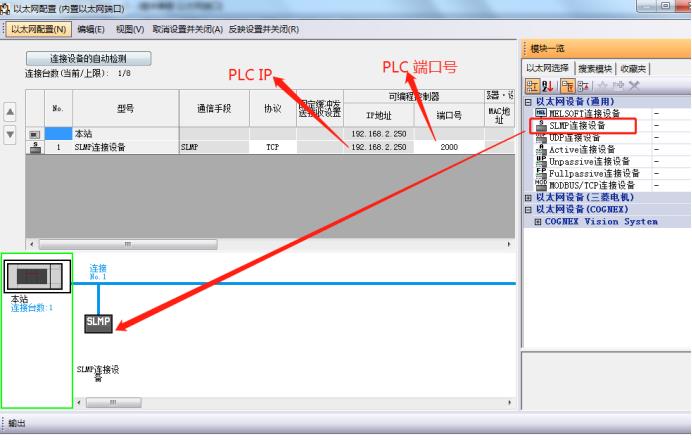This screenshot has width=692, height=440.
Task: Select MODBUS/TCP连接设备 entry icon
Action: click(x=541, y=185)
